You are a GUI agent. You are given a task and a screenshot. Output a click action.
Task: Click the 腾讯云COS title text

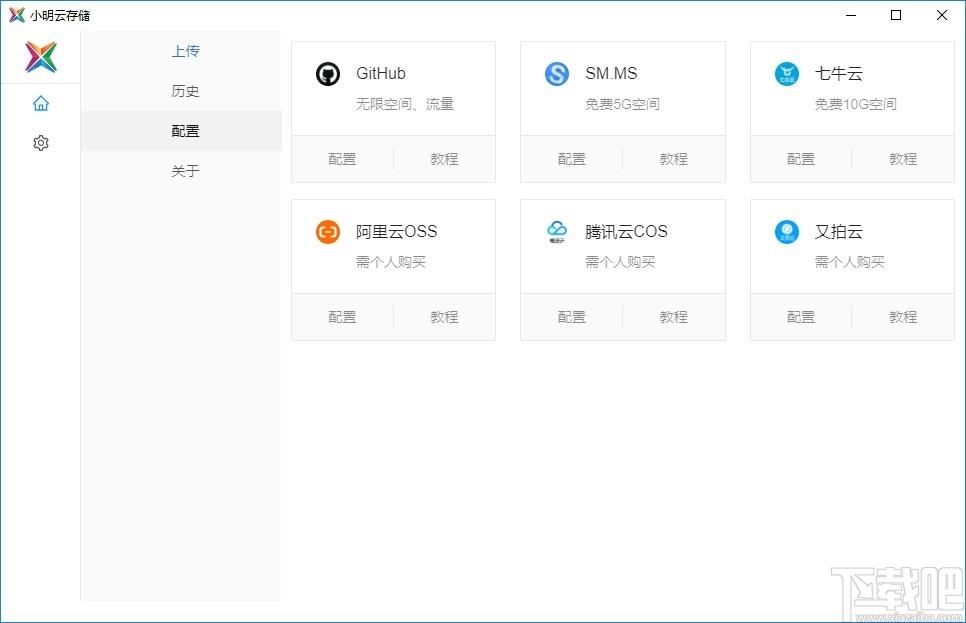pyautogui.click(x=626, y=231)
